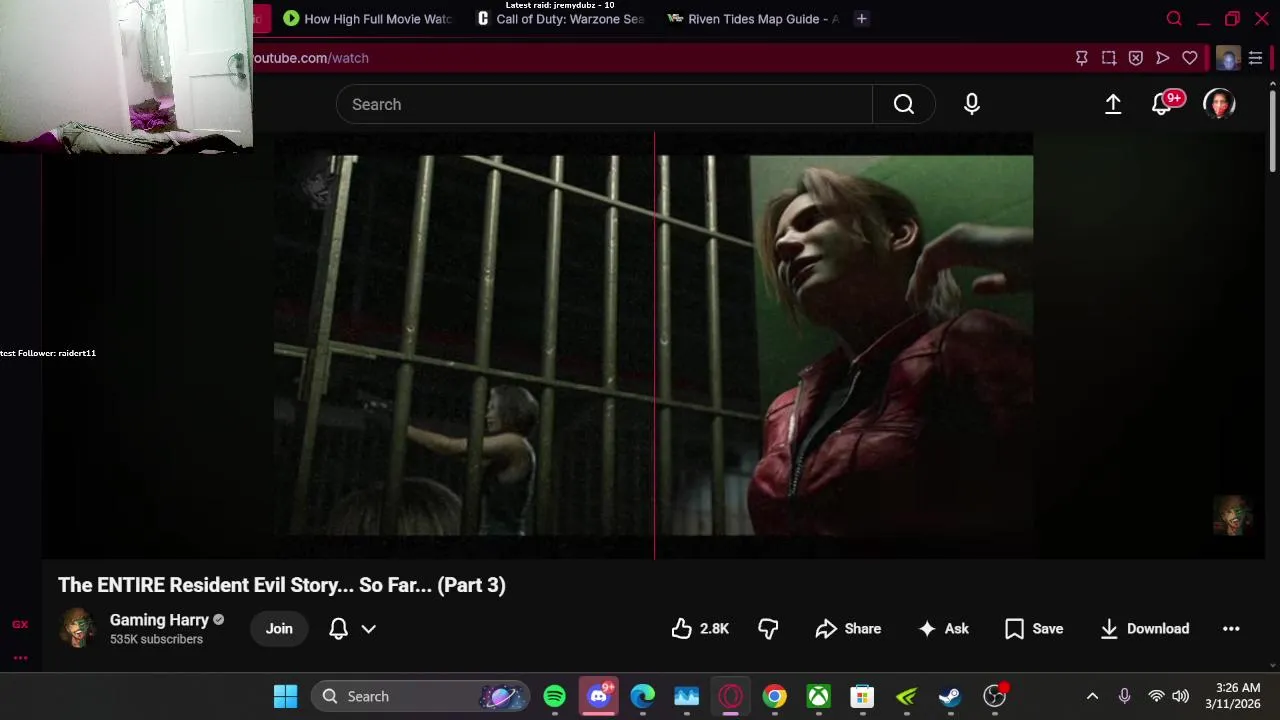Open Microsoft Store from the taskbar
The height and width of the screenshot is (720, 1280).
862,696
